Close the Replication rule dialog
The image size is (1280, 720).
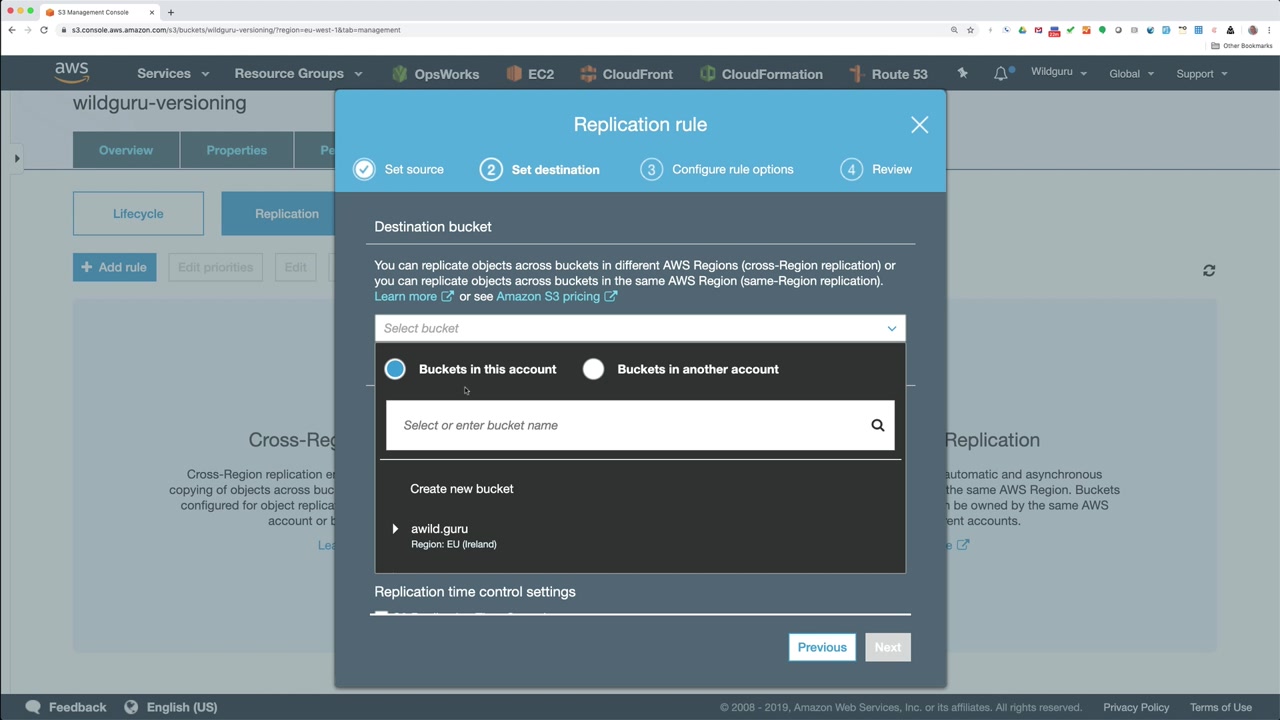tap(919, 124)
